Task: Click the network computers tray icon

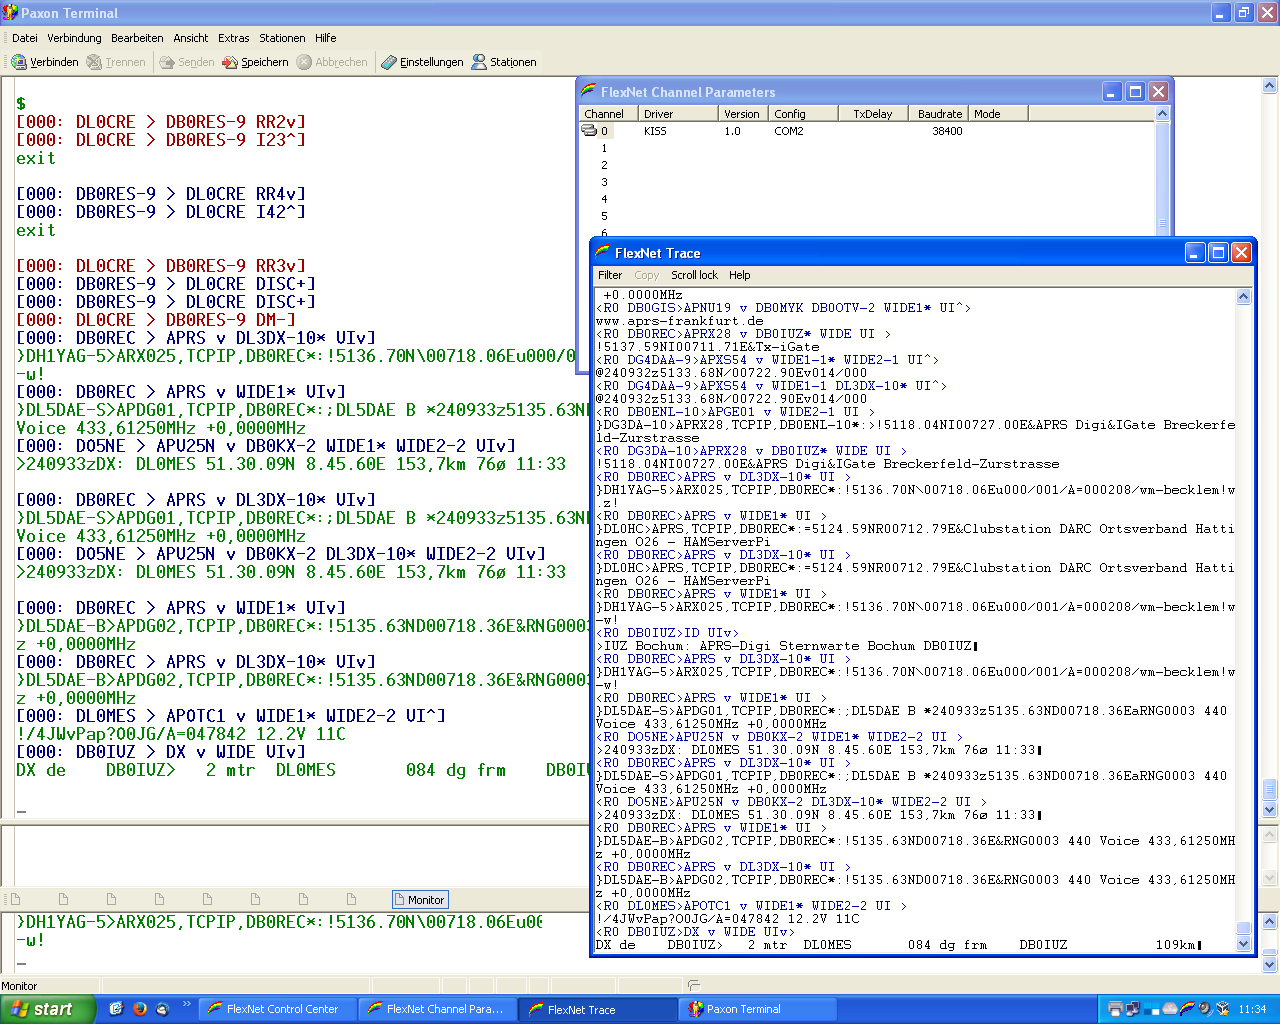Action: click(x=1133, y=1009)
